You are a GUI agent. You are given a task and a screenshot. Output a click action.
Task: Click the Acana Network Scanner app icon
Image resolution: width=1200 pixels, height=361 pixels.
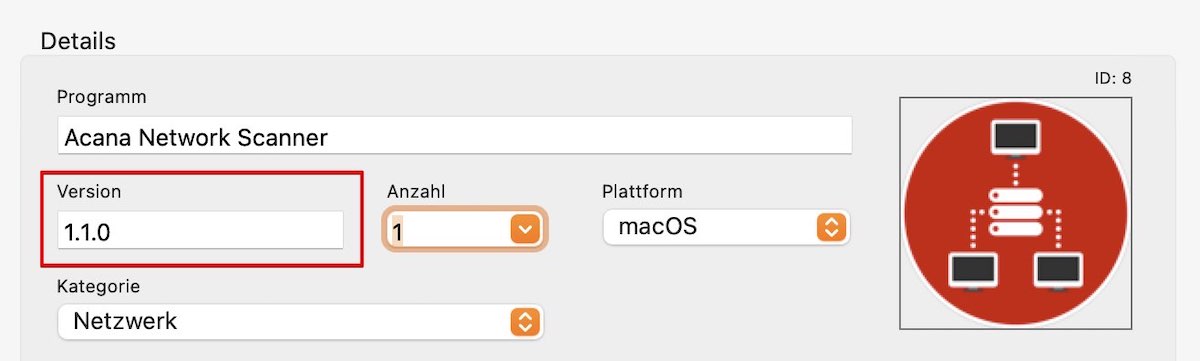click(1016, 212)
